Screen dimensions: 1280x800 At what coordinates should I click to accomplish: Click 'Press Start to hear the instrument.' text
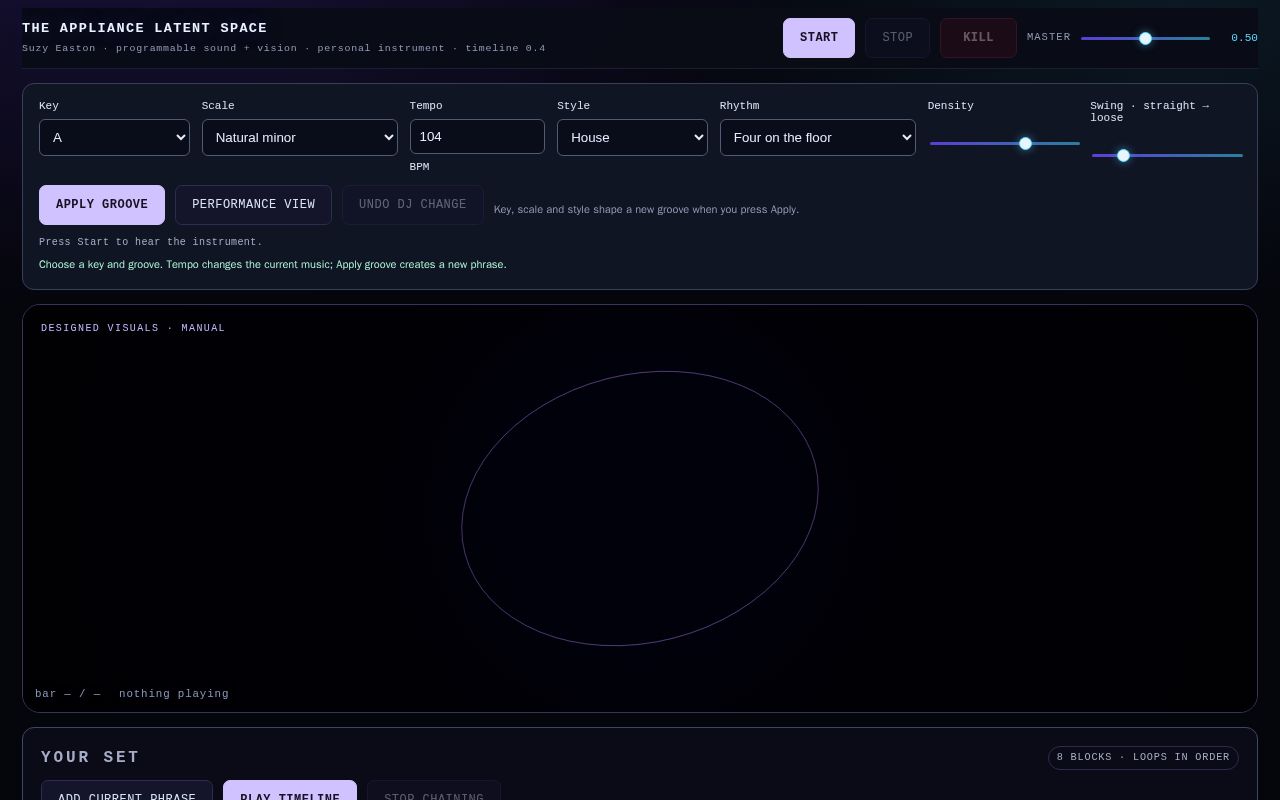(x=151, y=242)
